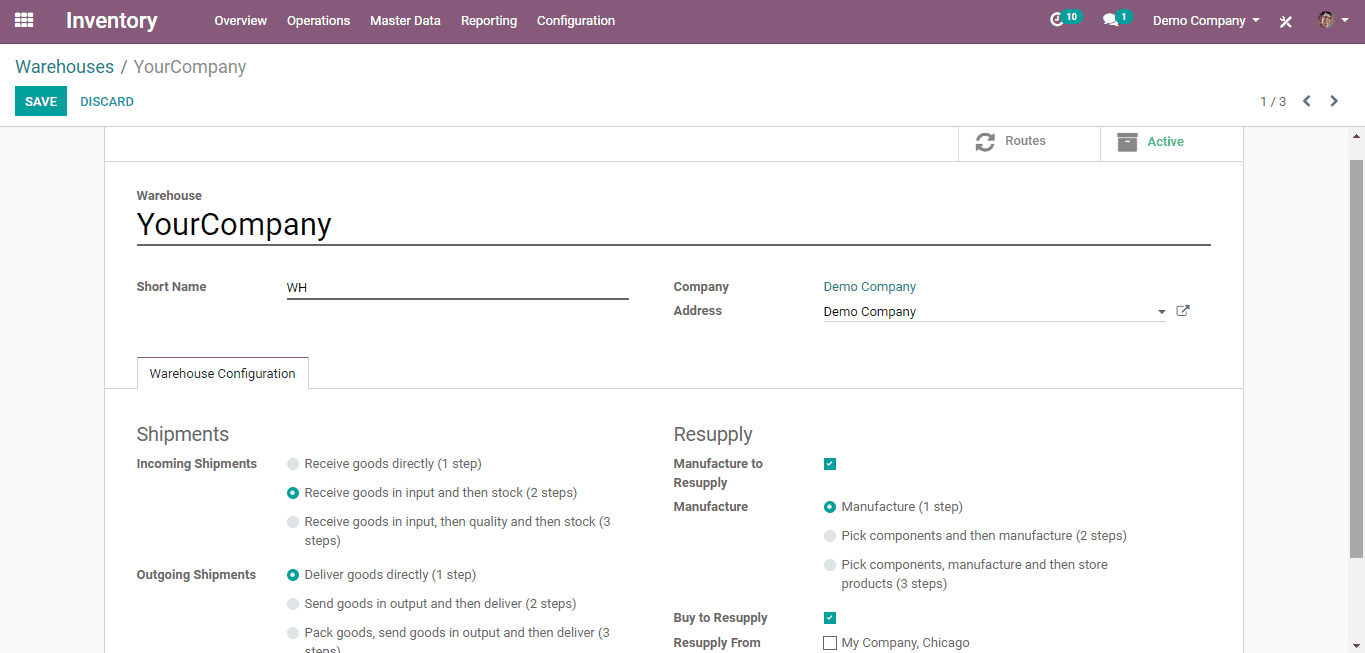Select Receive goods in input, quality, stock (3 steps)
The image size is (1365, 653).
pos(293,522)
